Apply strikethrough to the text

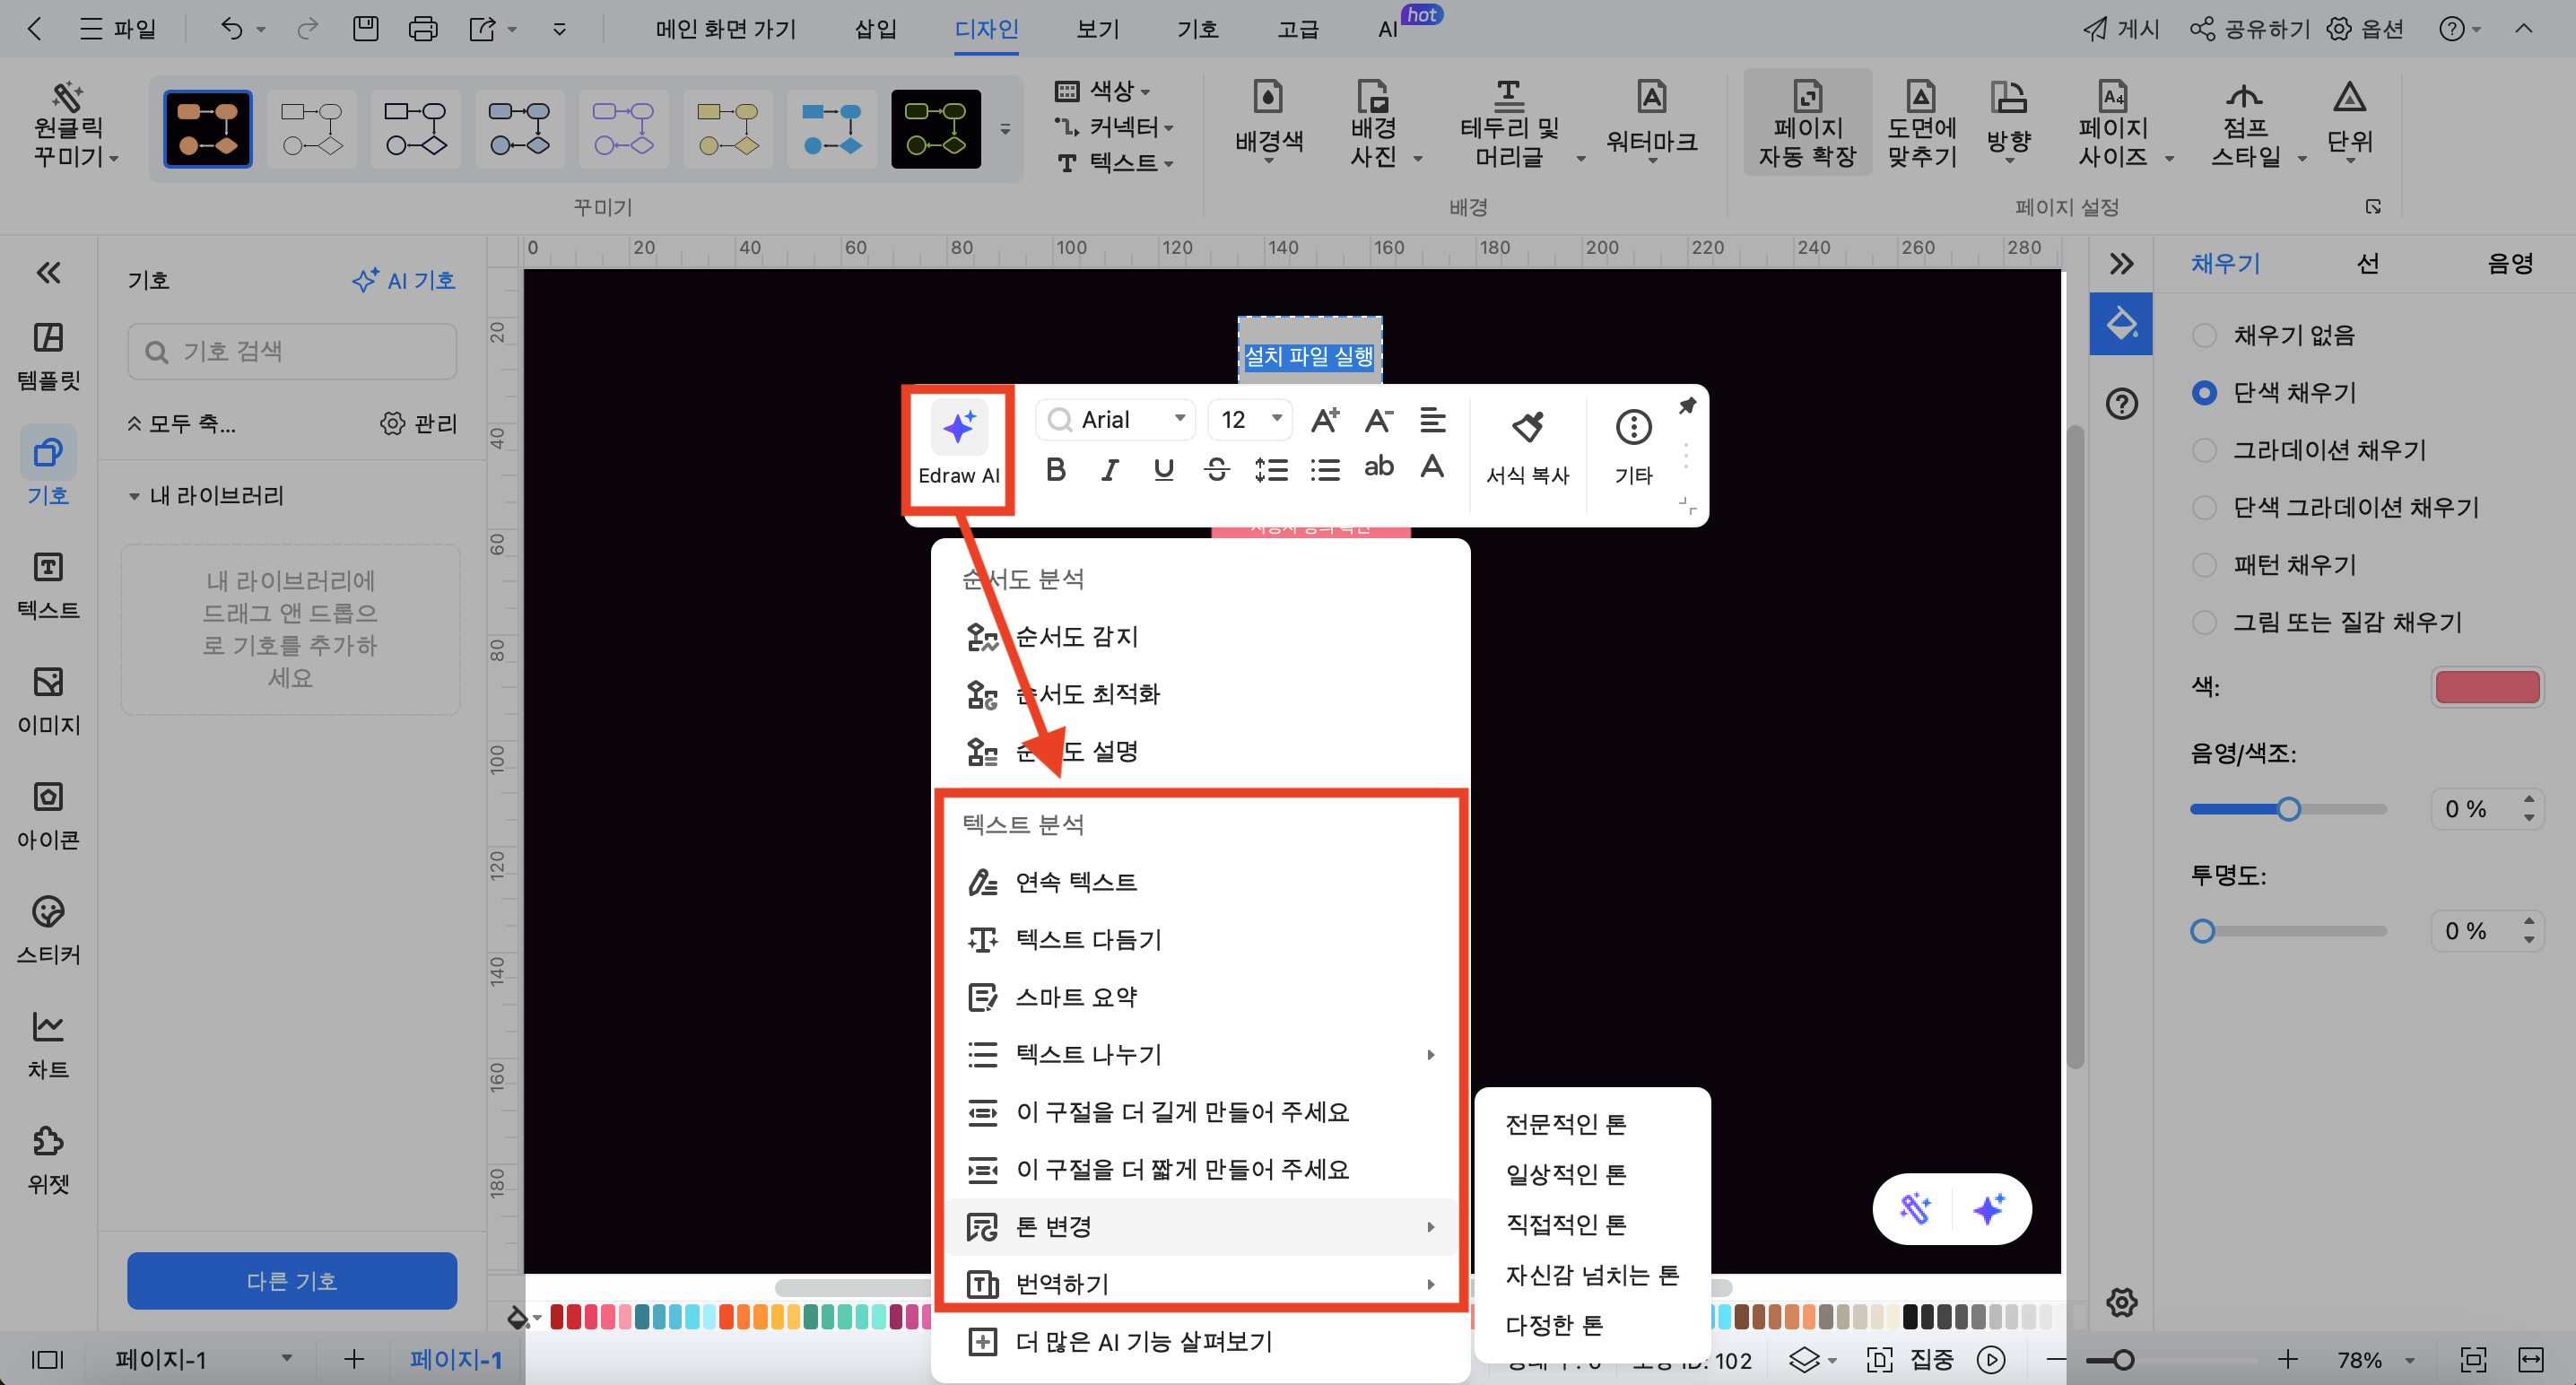coord(1216,469)
